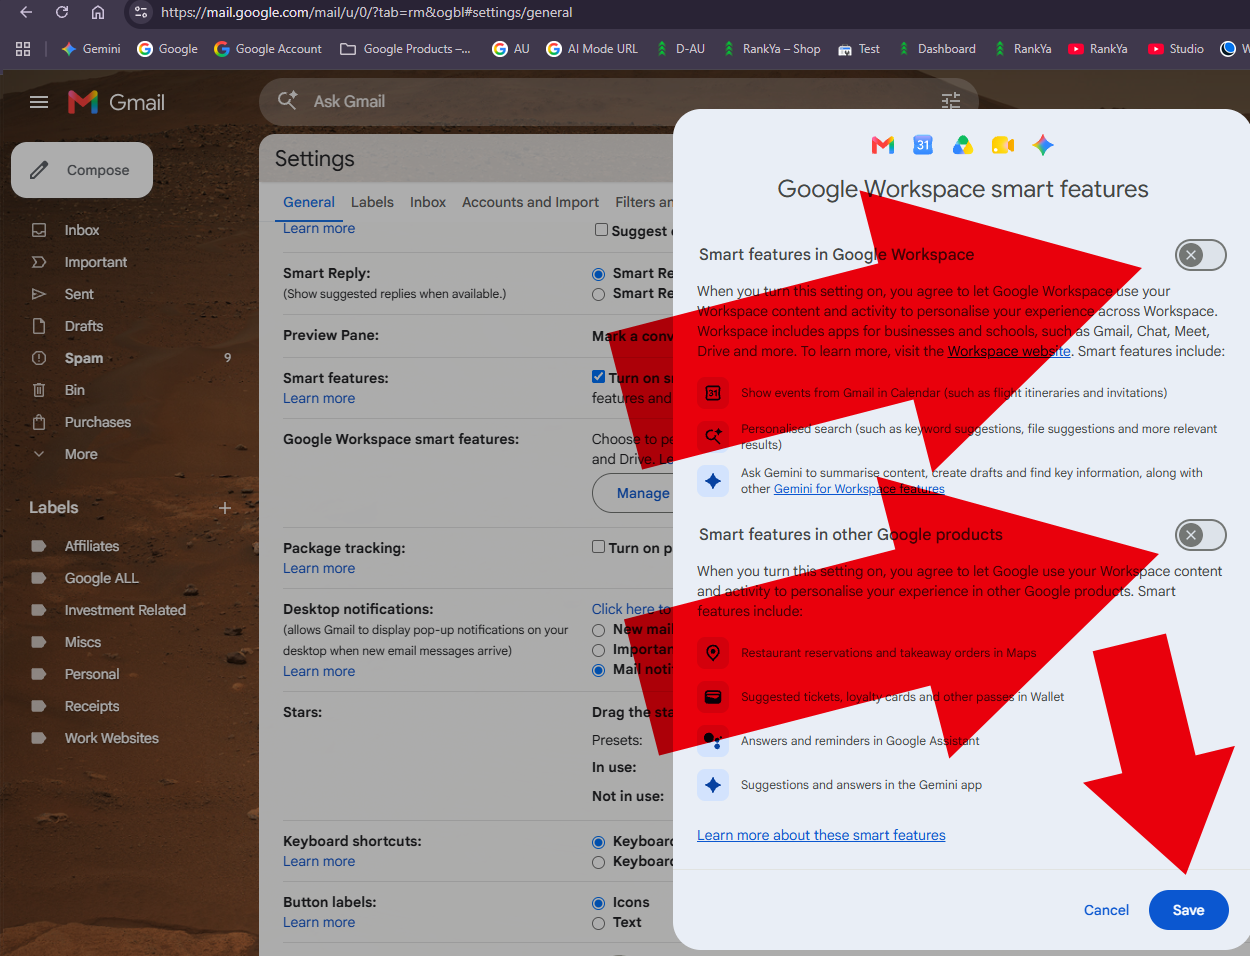Open the Workspace website link
1250x956 pixels.
point(1009,351)
